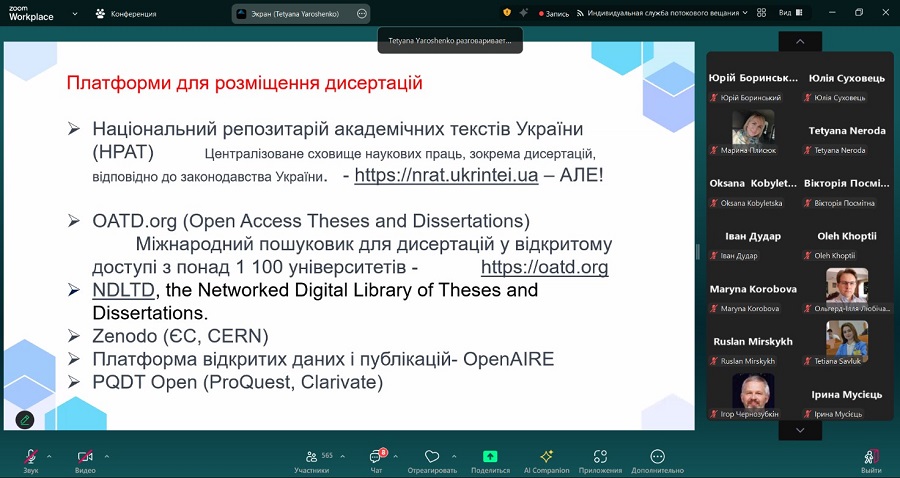The height and width of the screenshot is (478, 900).
Task: Open the nrat.ukrintei.ua link on the slide
Action: point(446,175)
